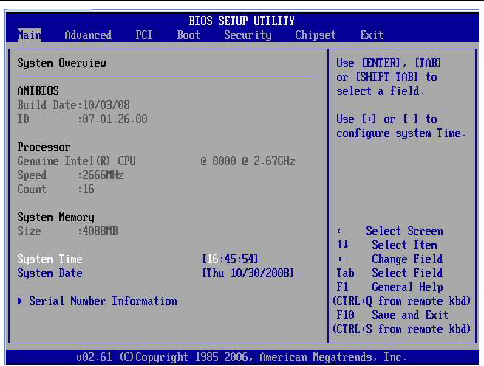Screen dimensions: 484x366
Task: Click CTRL-S from remote kbd hint
Action: click(402, 329)
